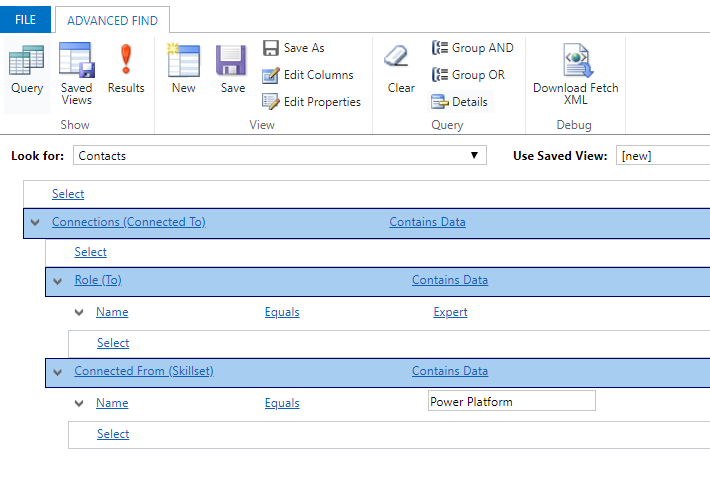Select Group AND
Viewport: 710px width, 488px height.
pyautogui.click(x=473, y=48)
